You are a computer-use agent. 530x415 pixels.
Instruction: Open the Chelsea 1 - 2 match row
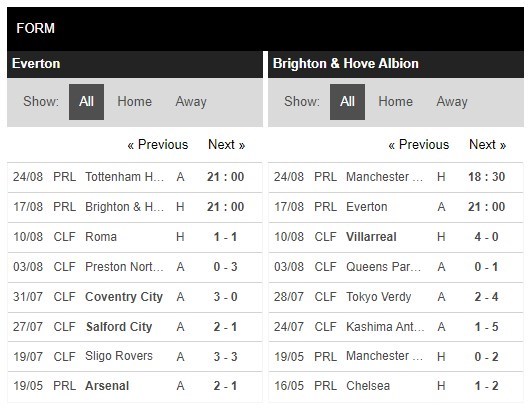coord(396,386)
